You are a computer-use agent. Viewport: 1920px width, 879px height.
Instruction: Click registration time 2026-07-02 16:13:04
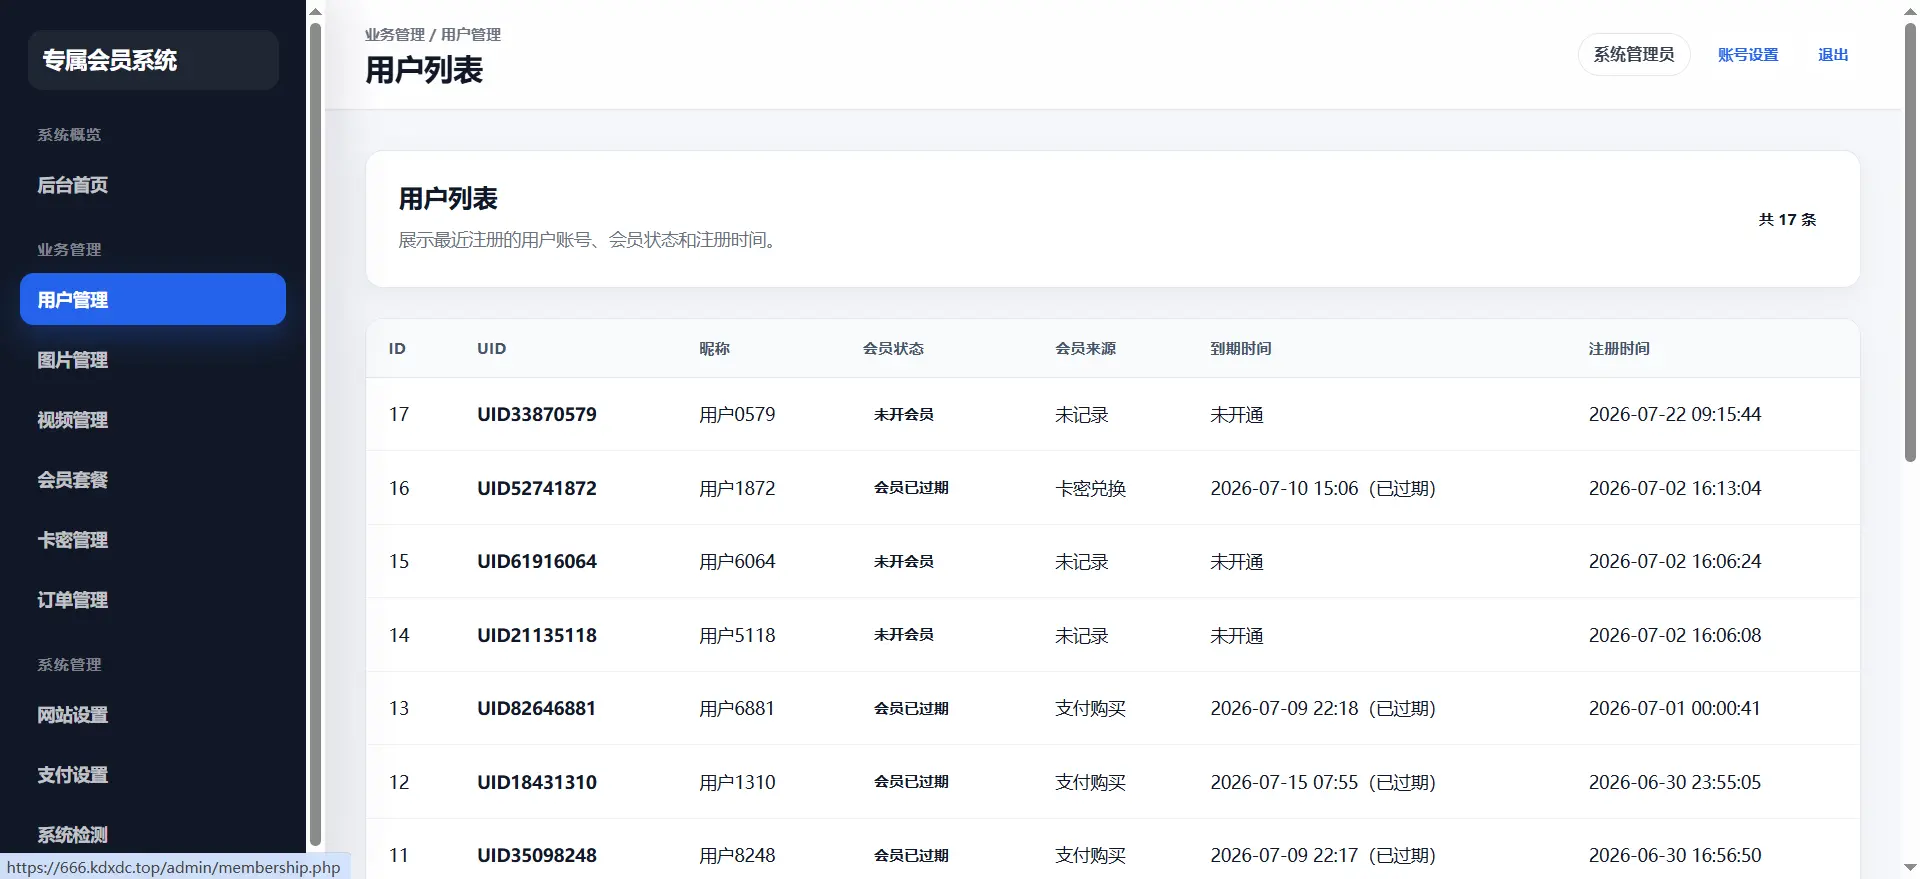tap(1675, 488)
